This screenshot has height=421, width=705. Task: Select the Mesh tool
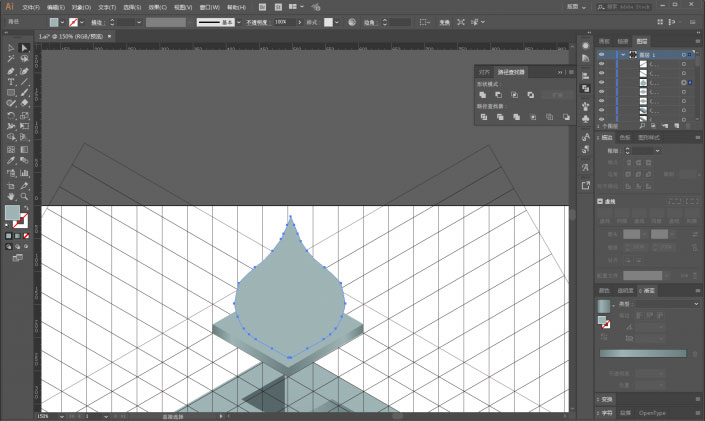tap(11, 149)
